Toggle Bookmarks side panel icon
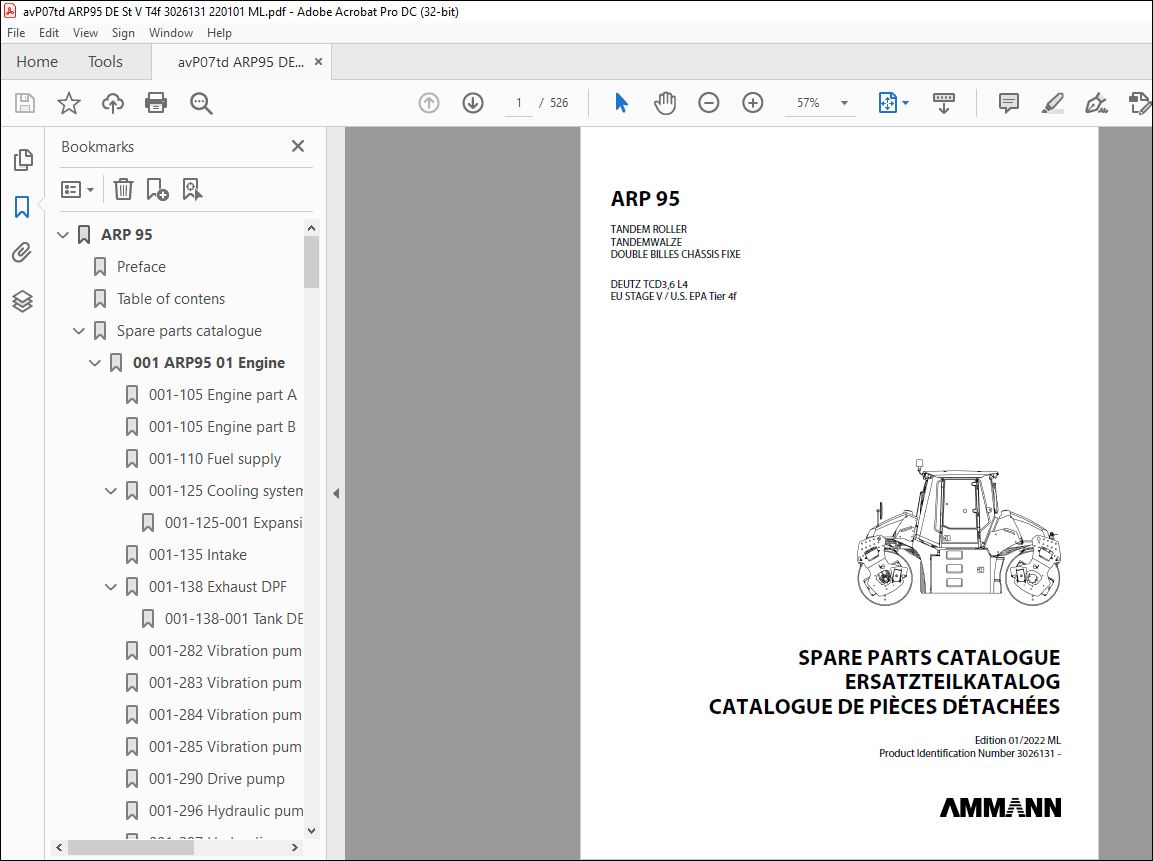The image size is (1153, 861). (x=22, y=207)
